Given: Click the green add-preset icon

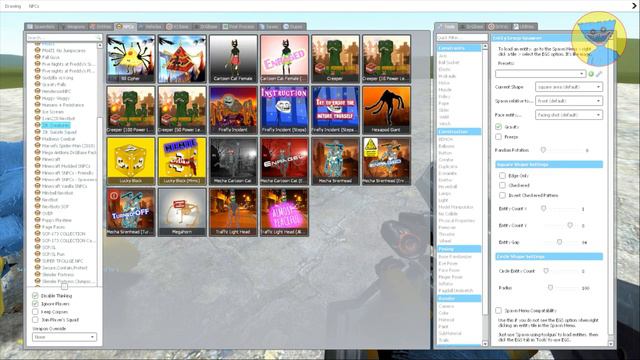Looking at the screenshot, I should [591, 74].
